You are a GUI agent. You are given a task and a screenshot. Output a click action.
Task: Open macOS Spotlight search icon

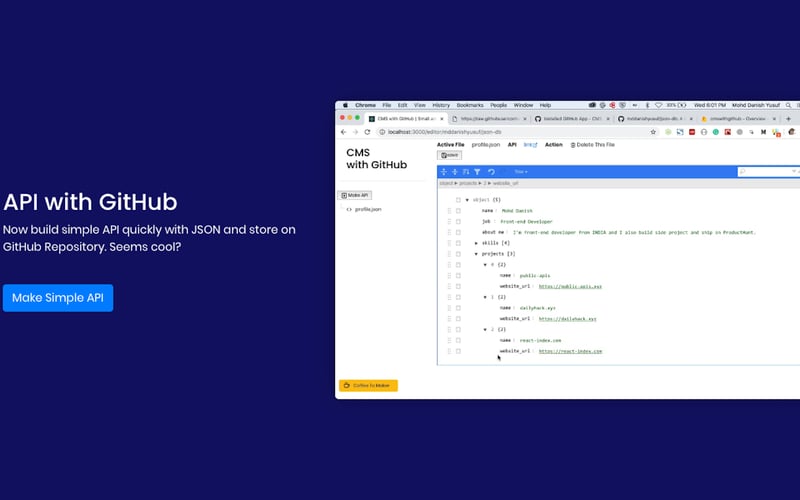pyautogui.click(x=788, y=105)
